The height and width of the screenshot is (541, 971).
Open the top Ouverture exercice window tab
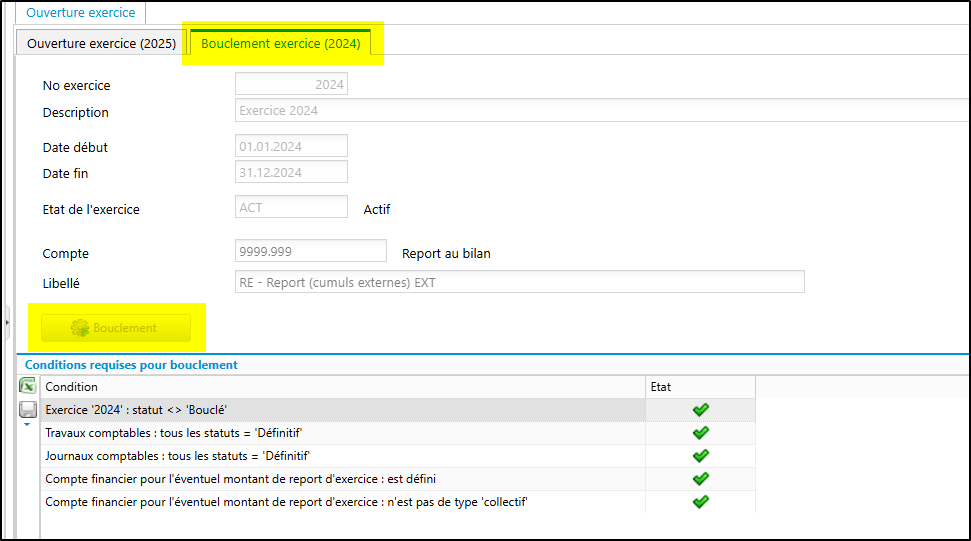click(81, 12)
